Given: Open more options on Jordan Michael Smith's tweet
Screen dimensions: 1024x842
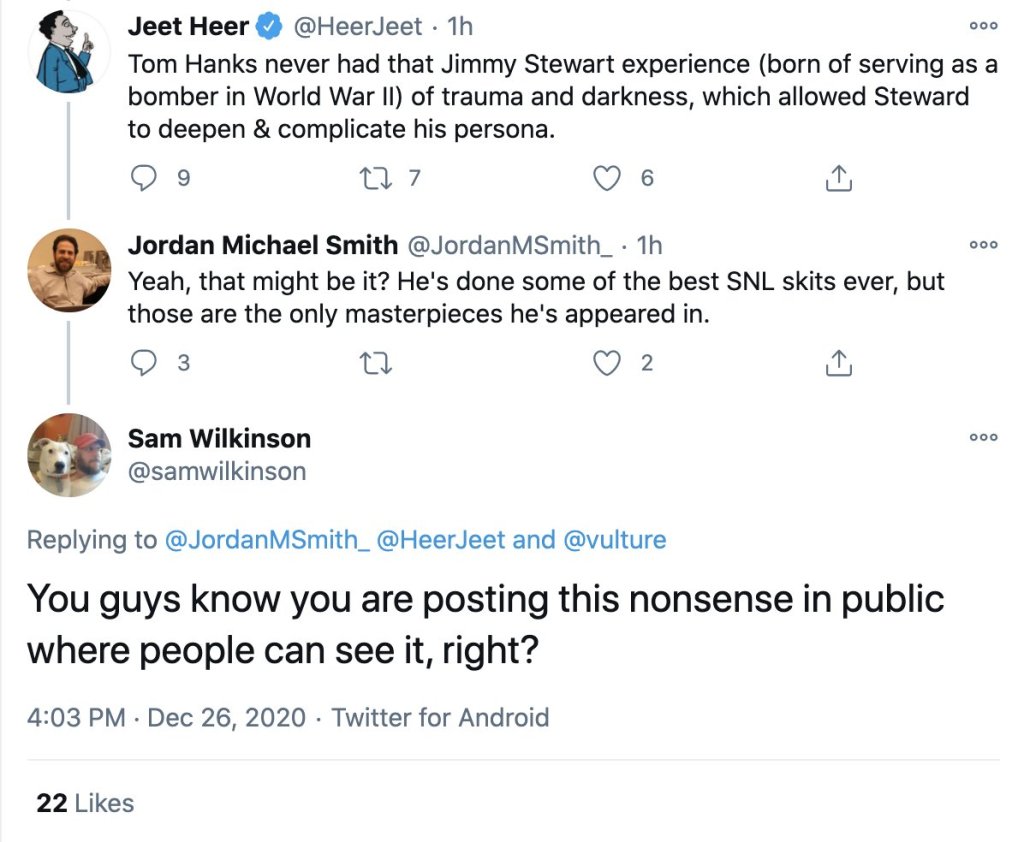Looking at the screenshot, I should point(983,244).
